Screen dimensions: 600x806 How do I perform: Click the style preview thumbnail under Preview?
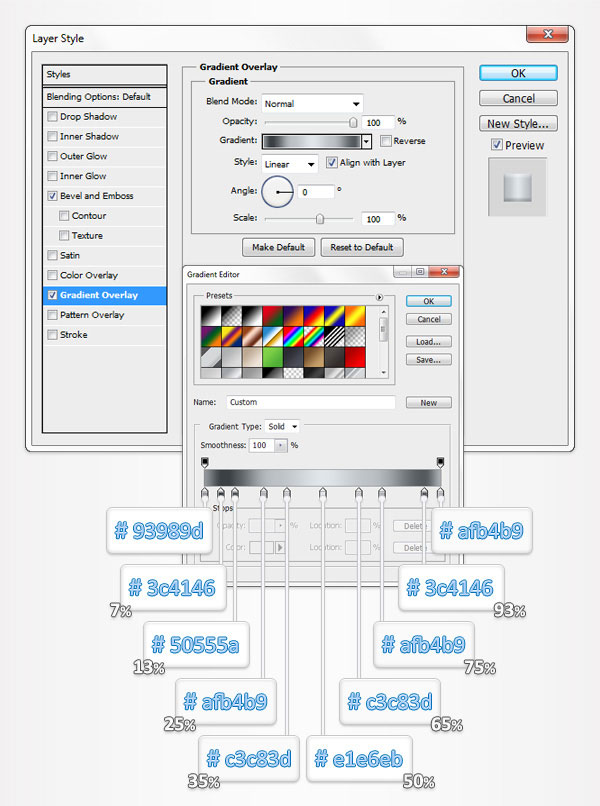(517, 187)
